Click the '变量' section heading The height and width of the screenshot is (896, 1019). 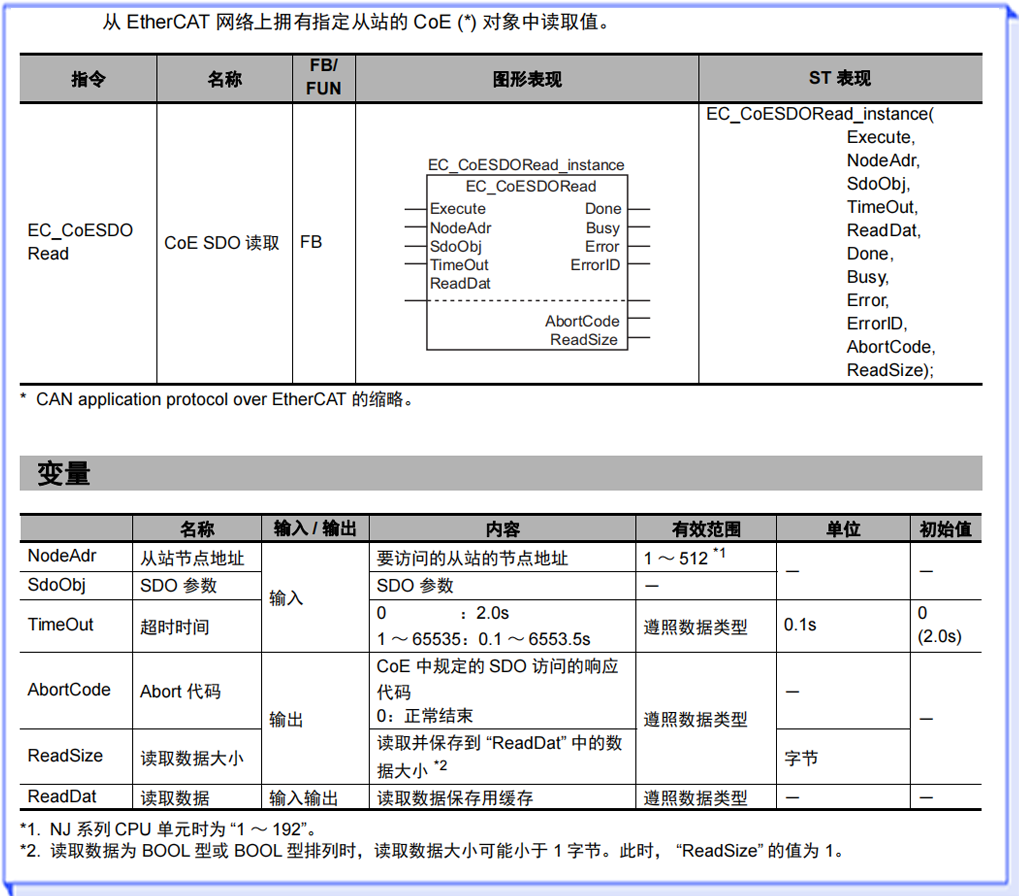64,473
